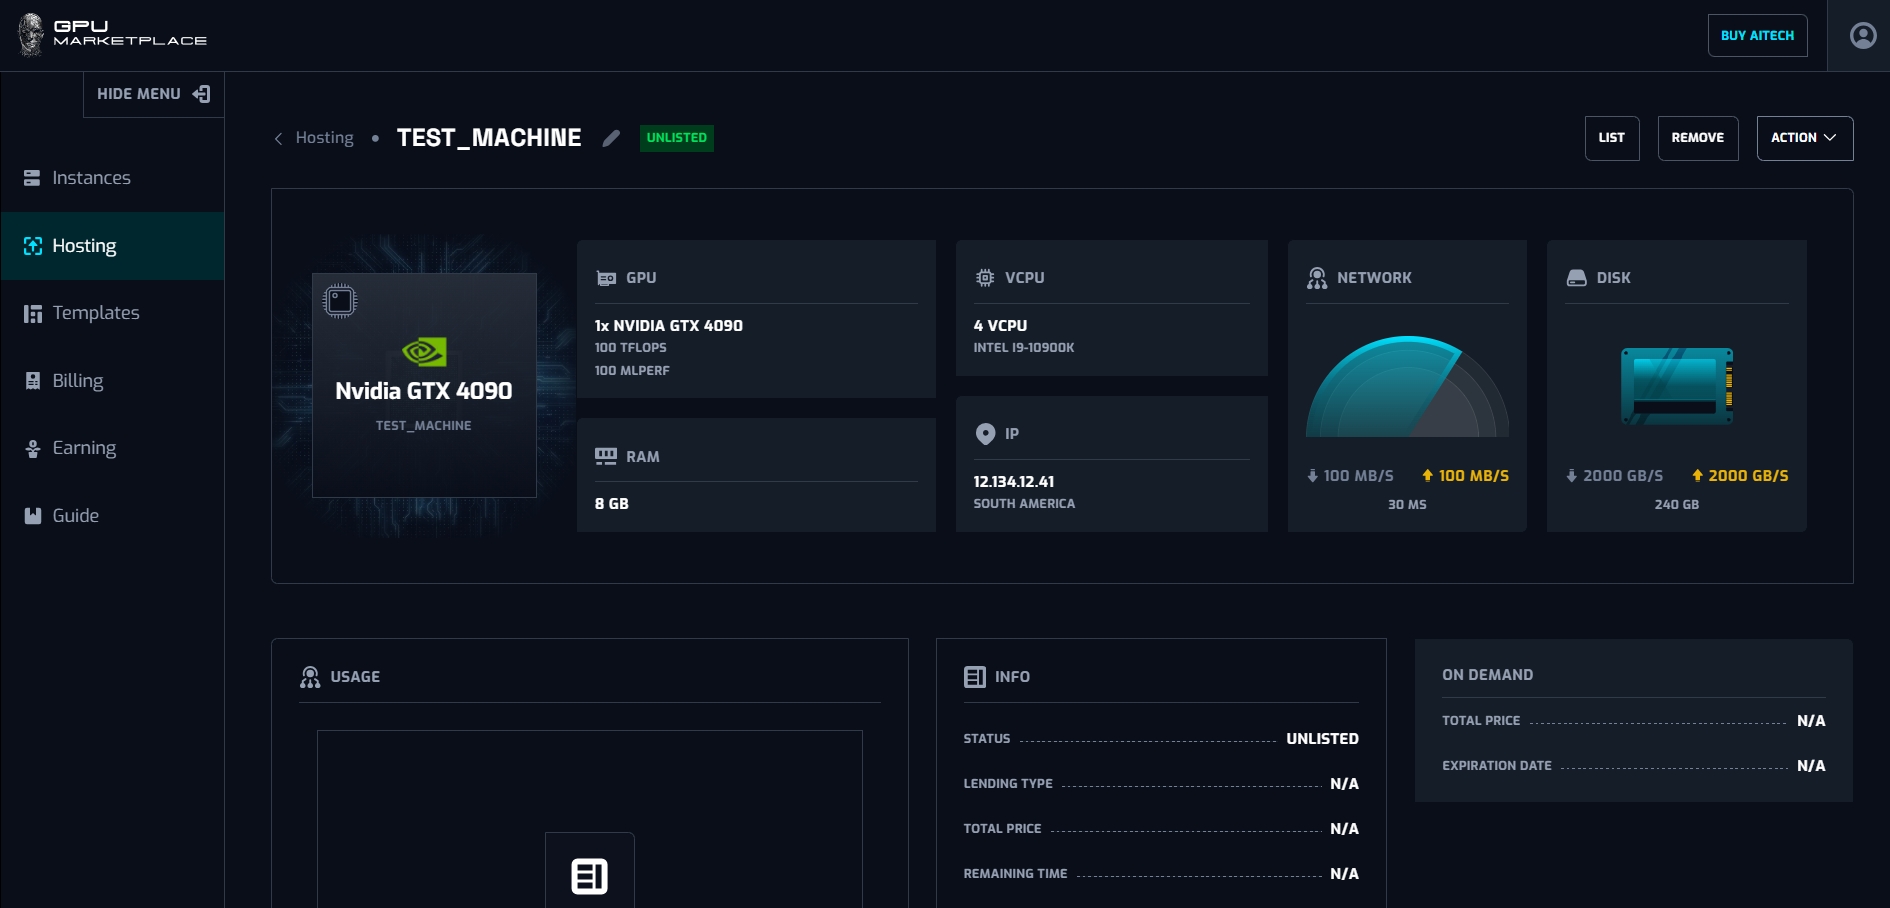1890x908 pixels.
Task: Click the disk drive illustration icon
Action: pyautogui.click(x=1676, y=386)
